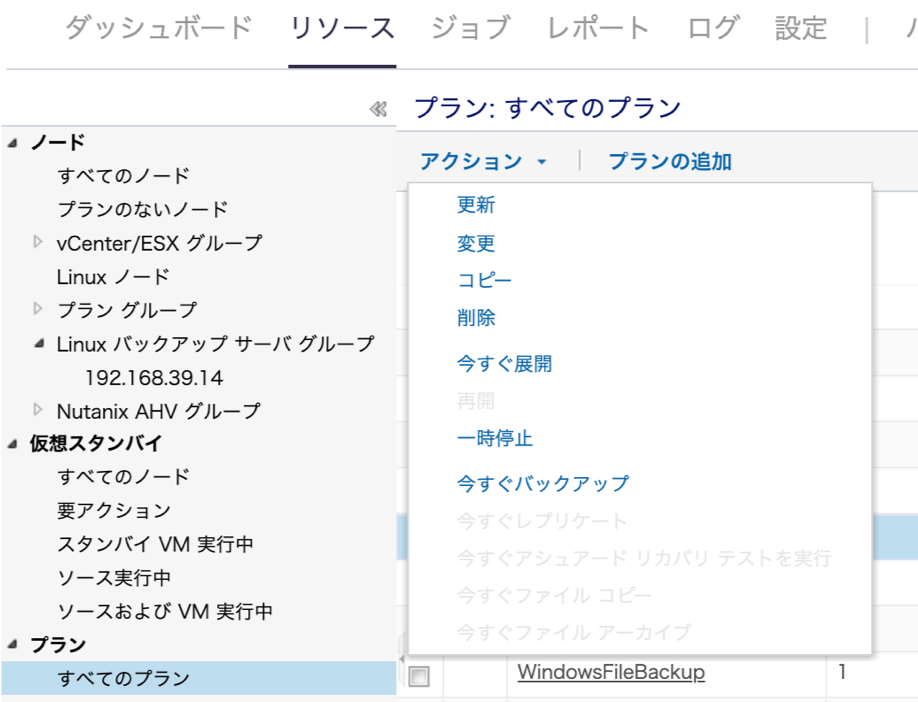Select Linux ノード in the tree
The image size is (918, 702).
click(113, 276)
